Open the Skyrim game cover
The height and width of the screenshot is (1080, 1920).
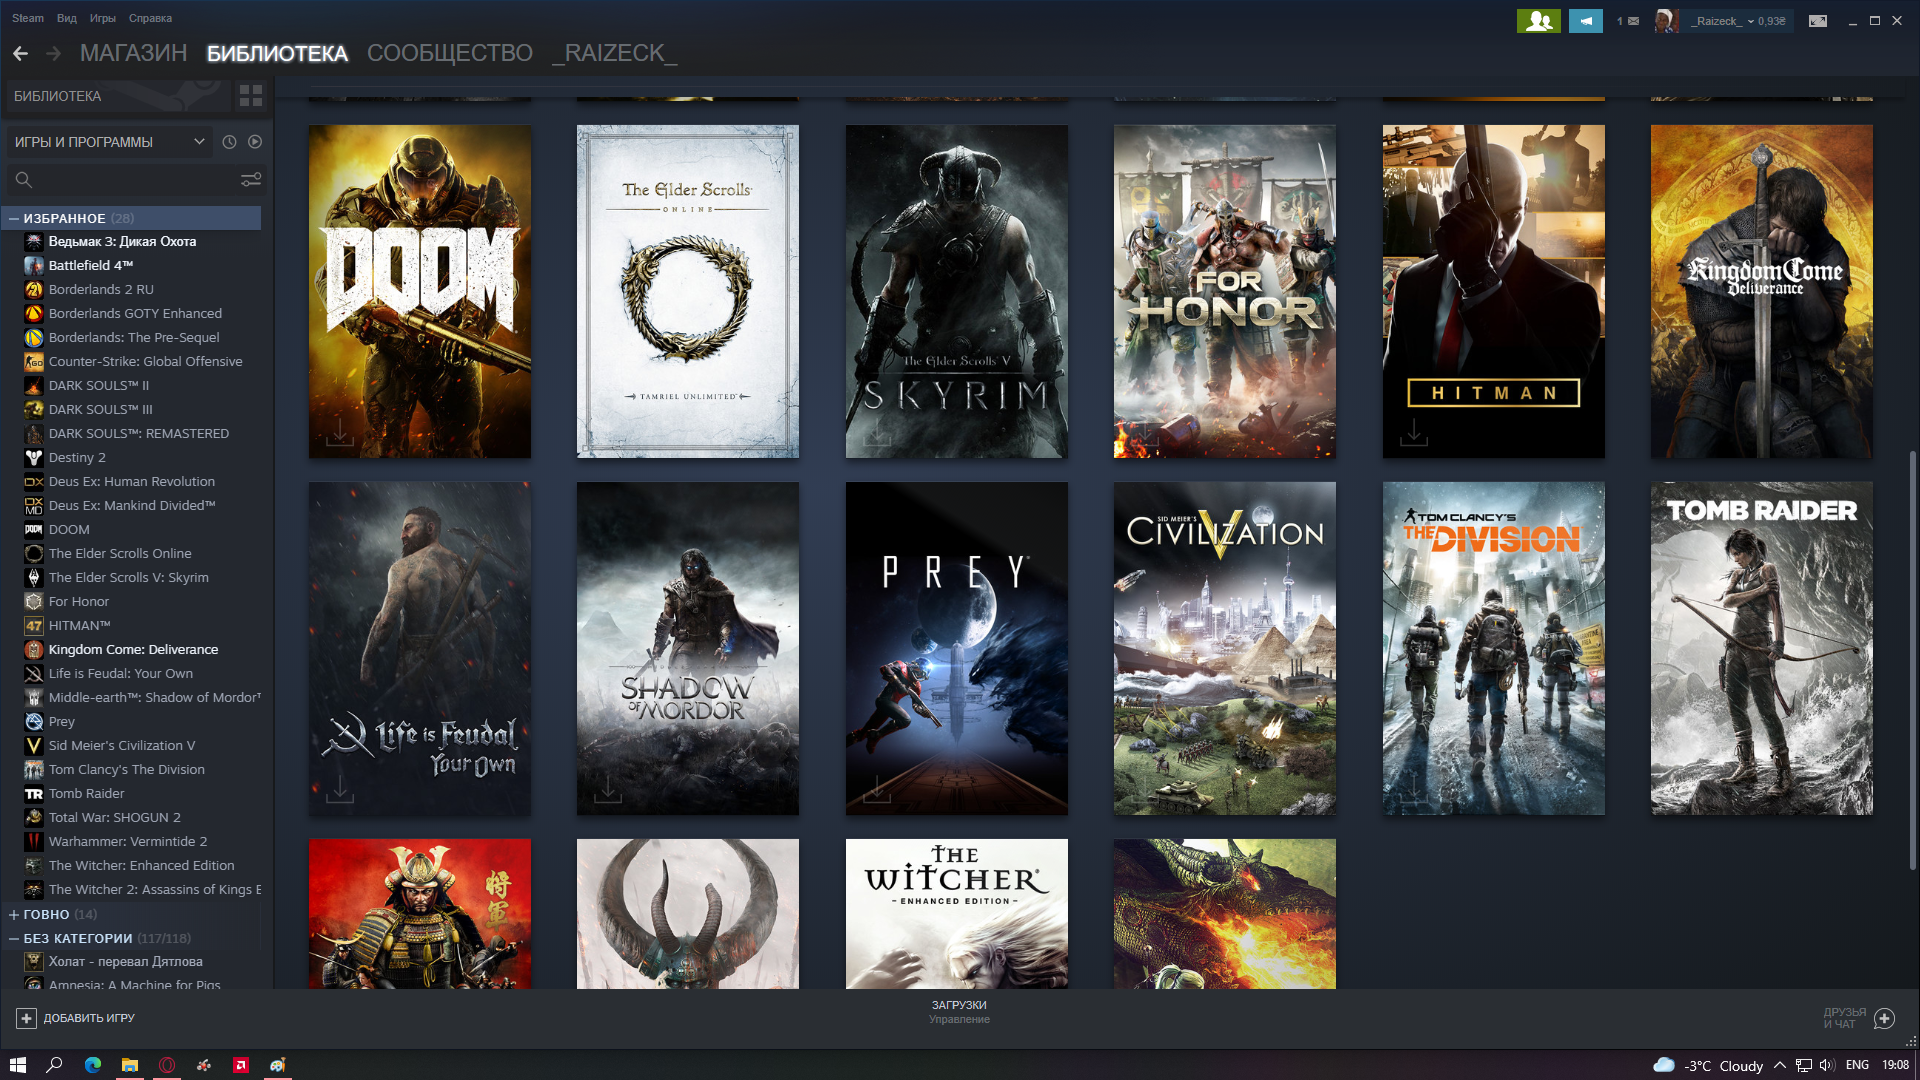point(957,291)
